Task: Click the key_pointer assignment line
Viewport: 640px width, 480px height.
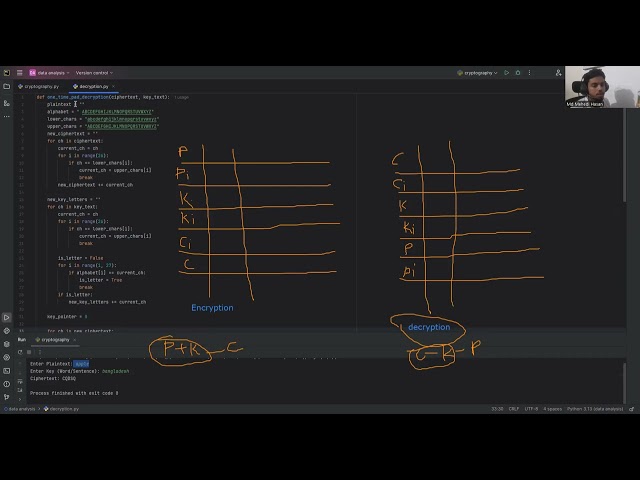Action: click(x=67, y=317)
